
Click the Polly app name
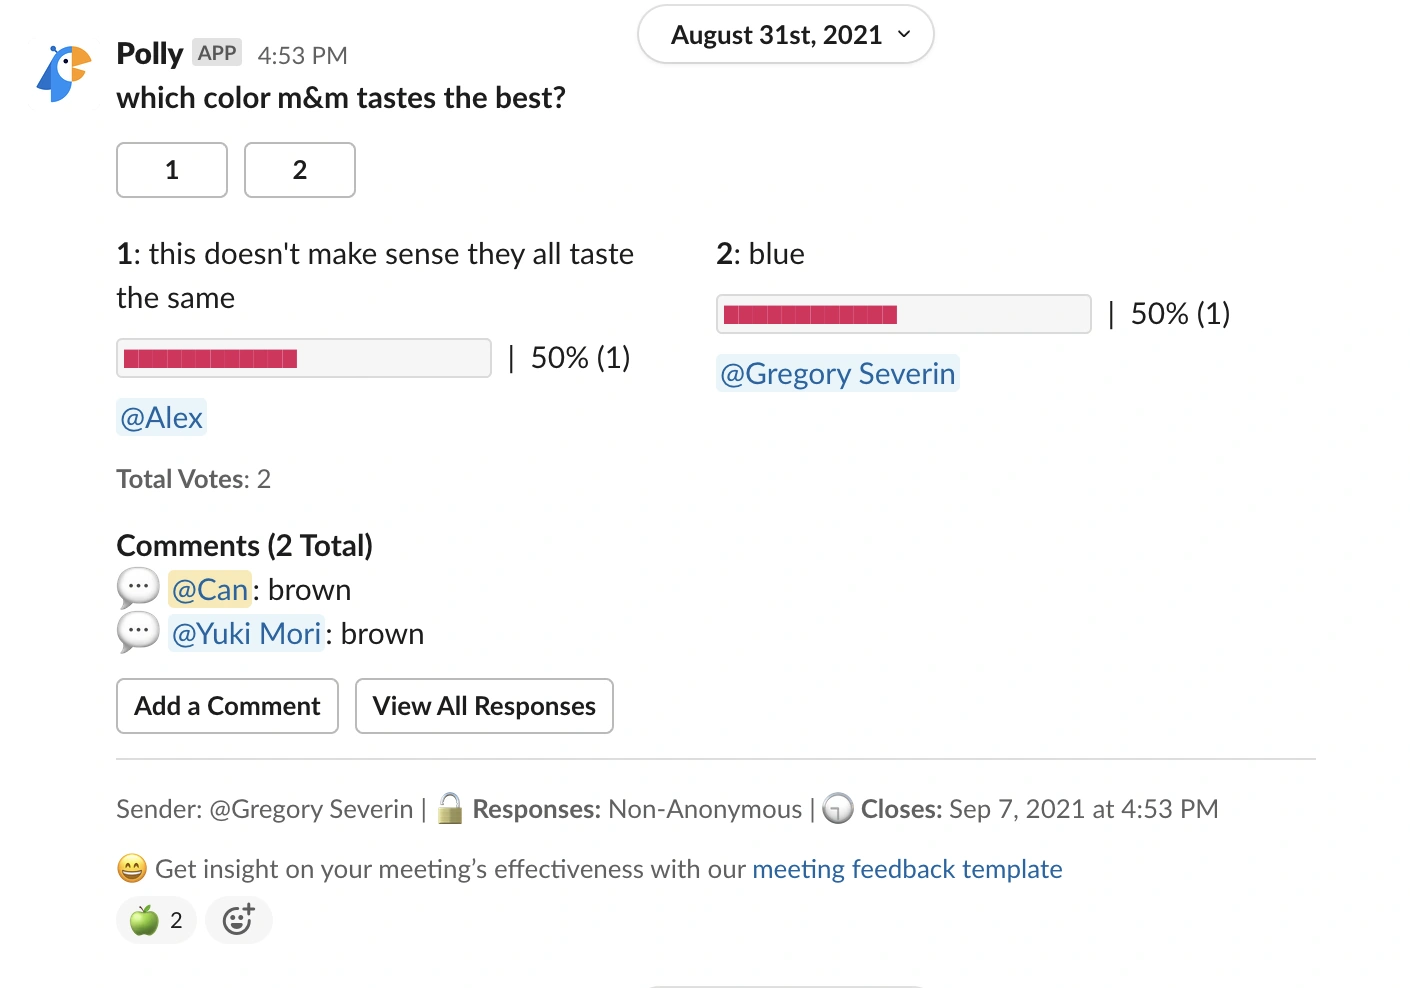pyautogui.click(x=149, y=53)
